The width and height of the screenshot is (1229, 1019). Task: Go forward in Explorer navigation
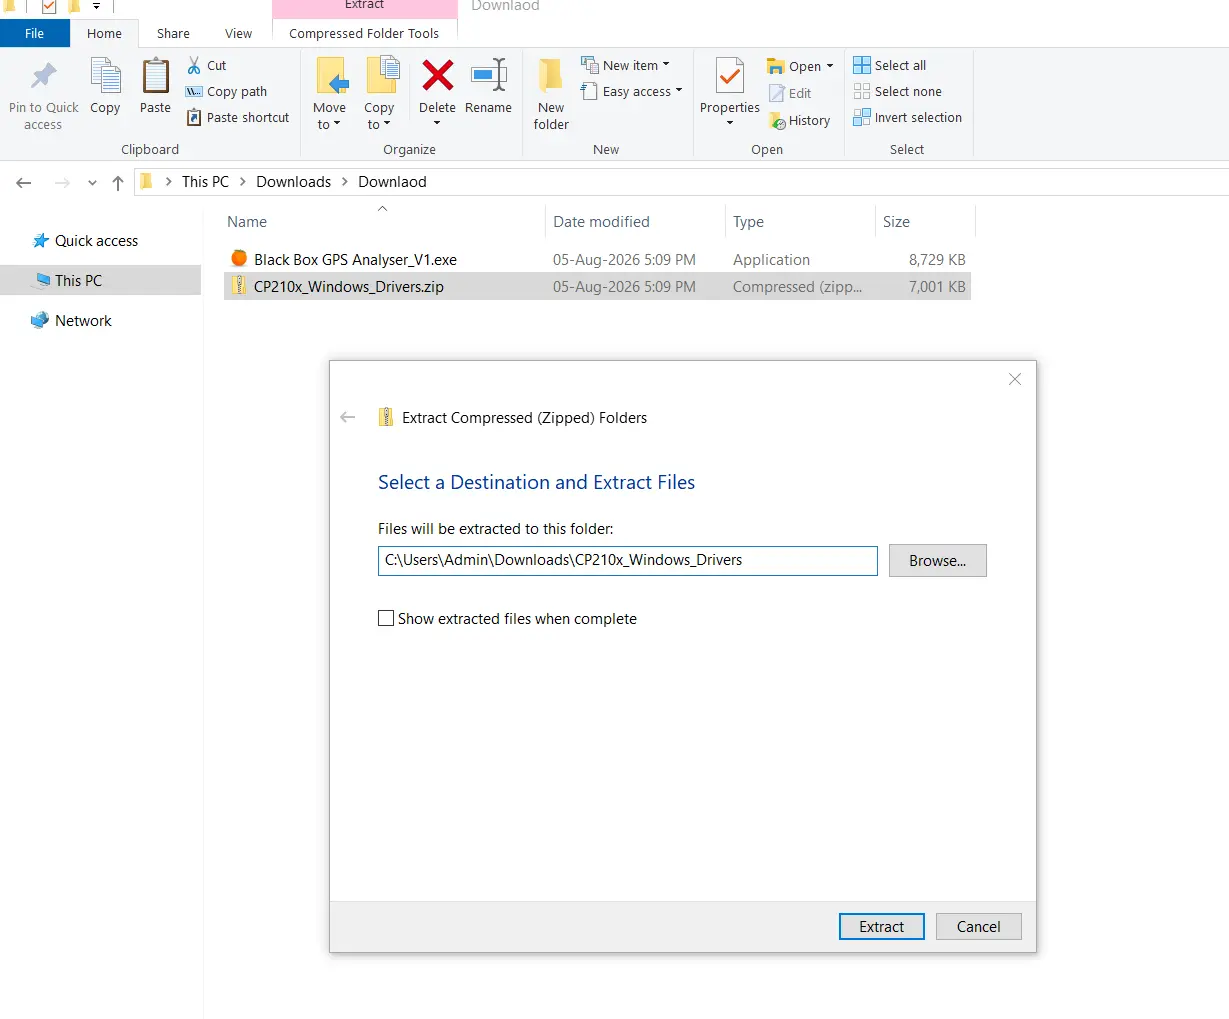click(x=62, y=182)
